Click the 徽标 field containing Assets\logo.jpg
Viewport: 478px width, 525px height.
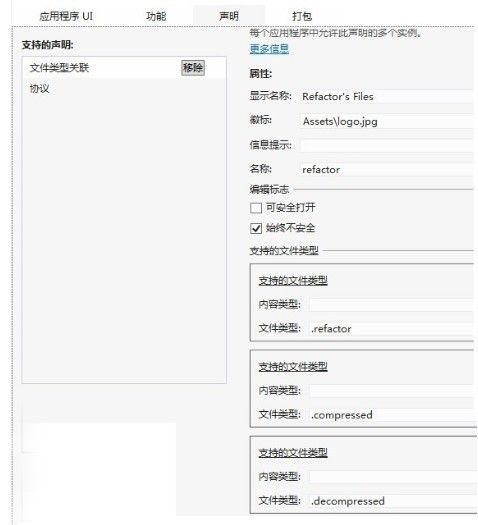[387, 121]
